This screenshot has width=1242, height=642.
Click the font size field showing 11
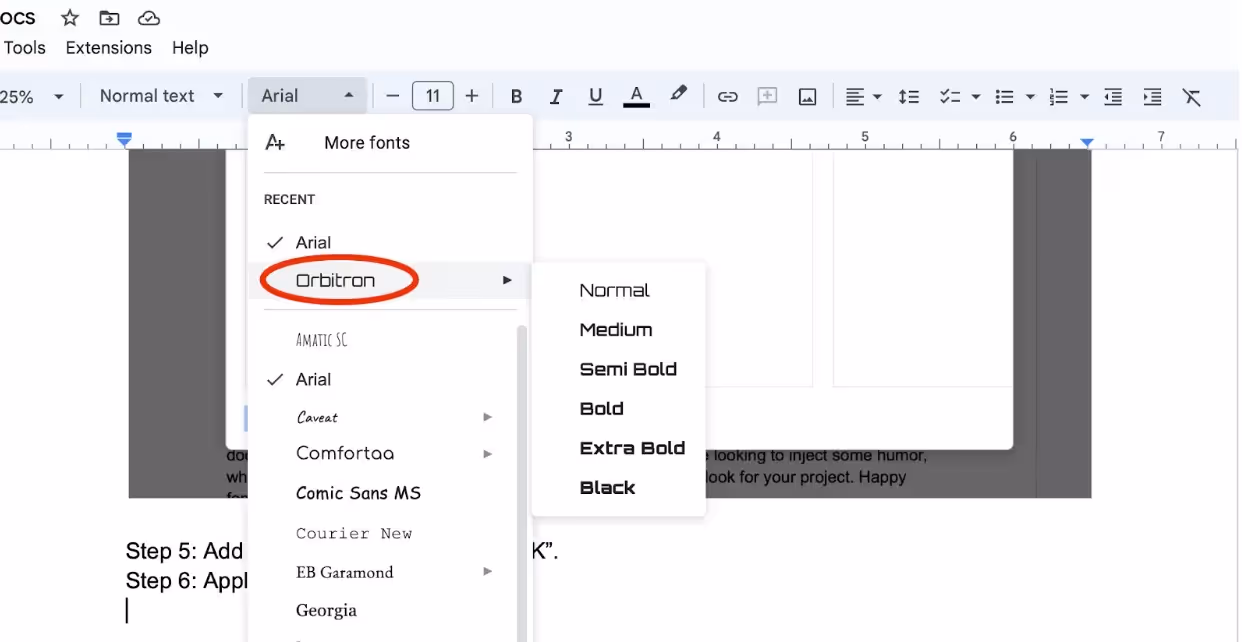(x=433, y=96)
